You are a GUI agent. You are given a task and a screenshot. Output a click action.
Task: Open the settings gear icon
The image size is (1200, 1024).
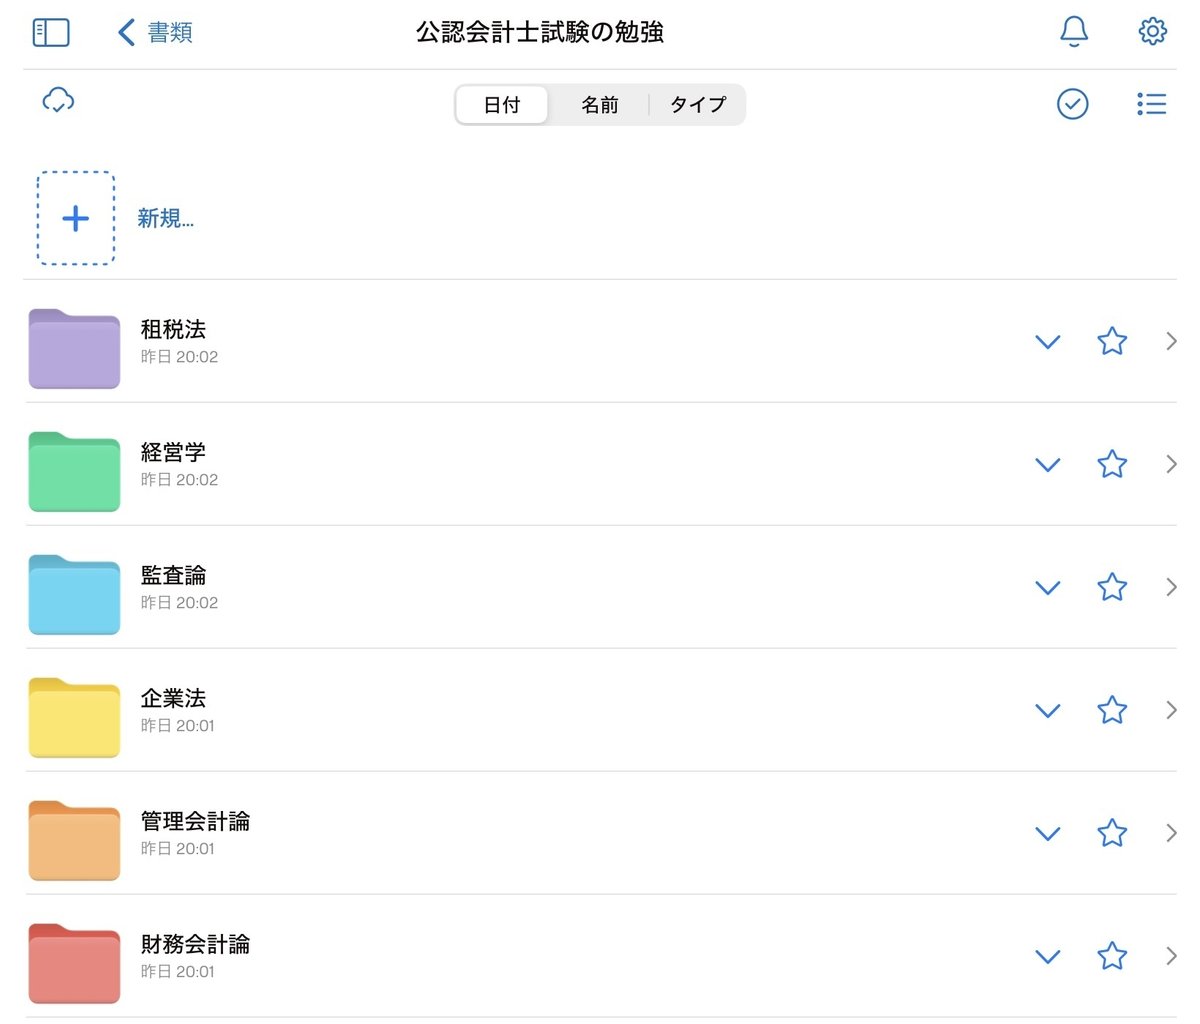(1153, 31)
